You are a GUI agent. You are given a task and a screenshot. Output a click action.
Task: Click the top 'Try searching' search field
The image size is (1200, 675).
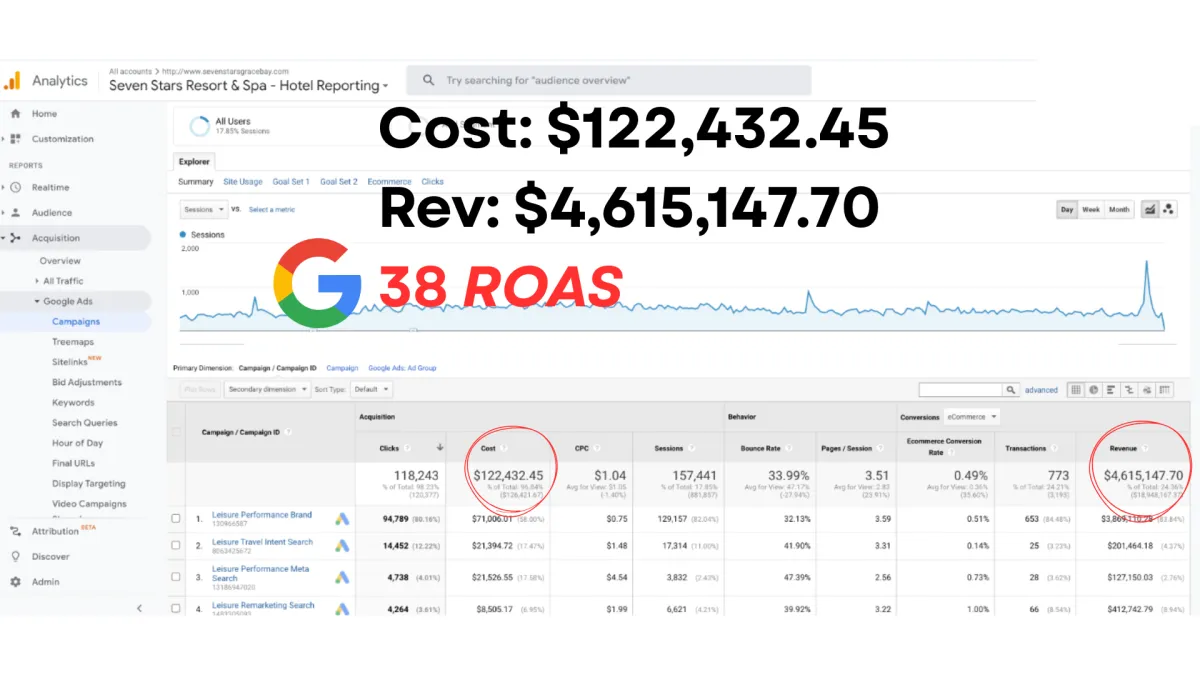point(608,80)
